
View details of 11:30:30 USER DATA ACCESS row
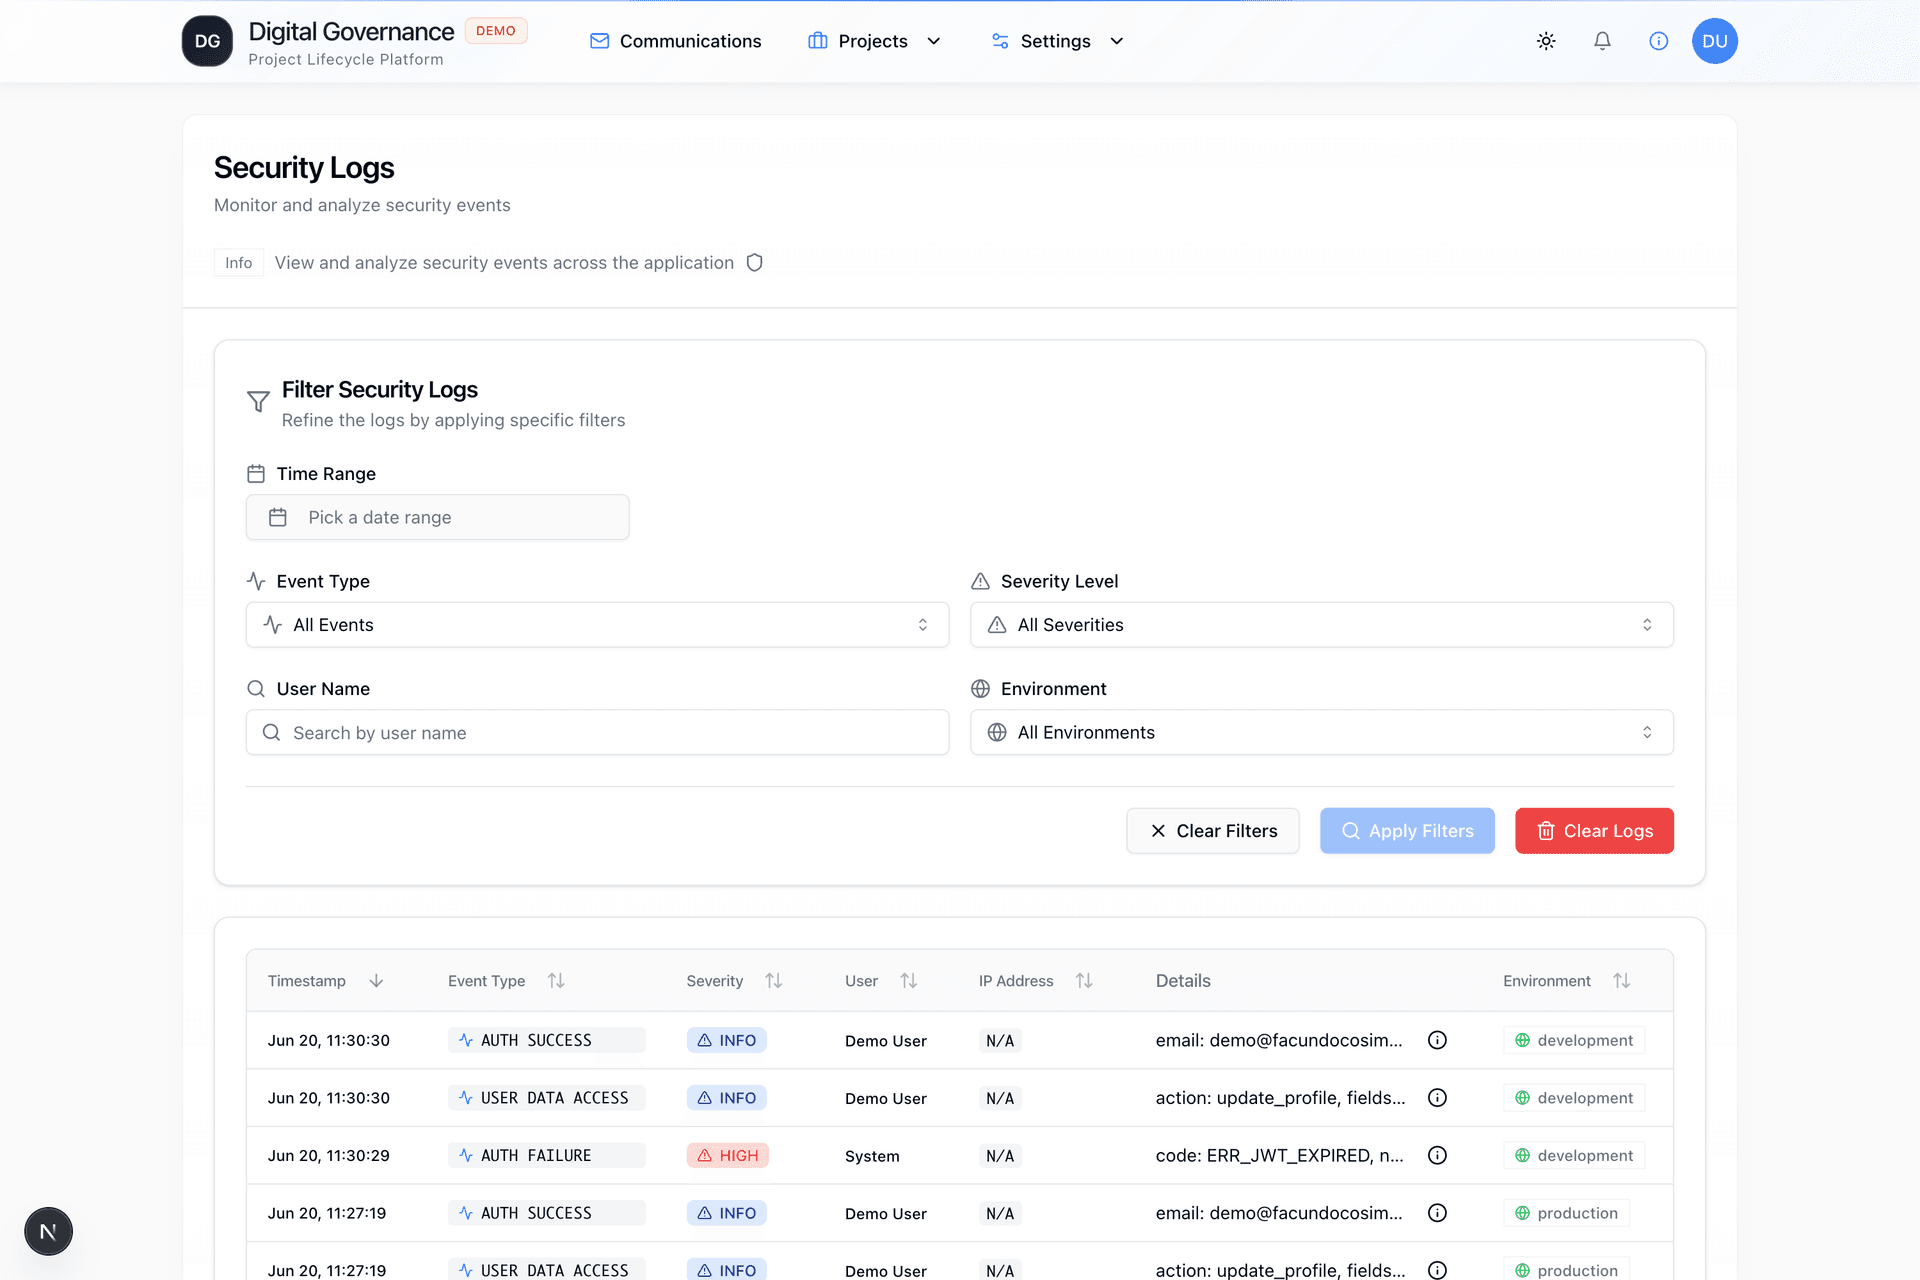(1437, 1098)
